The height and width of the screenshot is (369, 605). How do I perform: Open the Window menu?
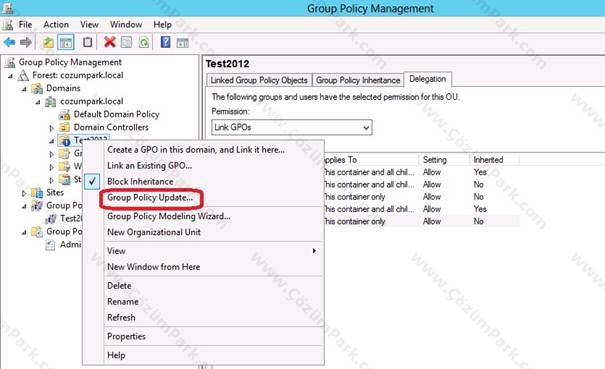pyautogui.click(x=126, y=24)
